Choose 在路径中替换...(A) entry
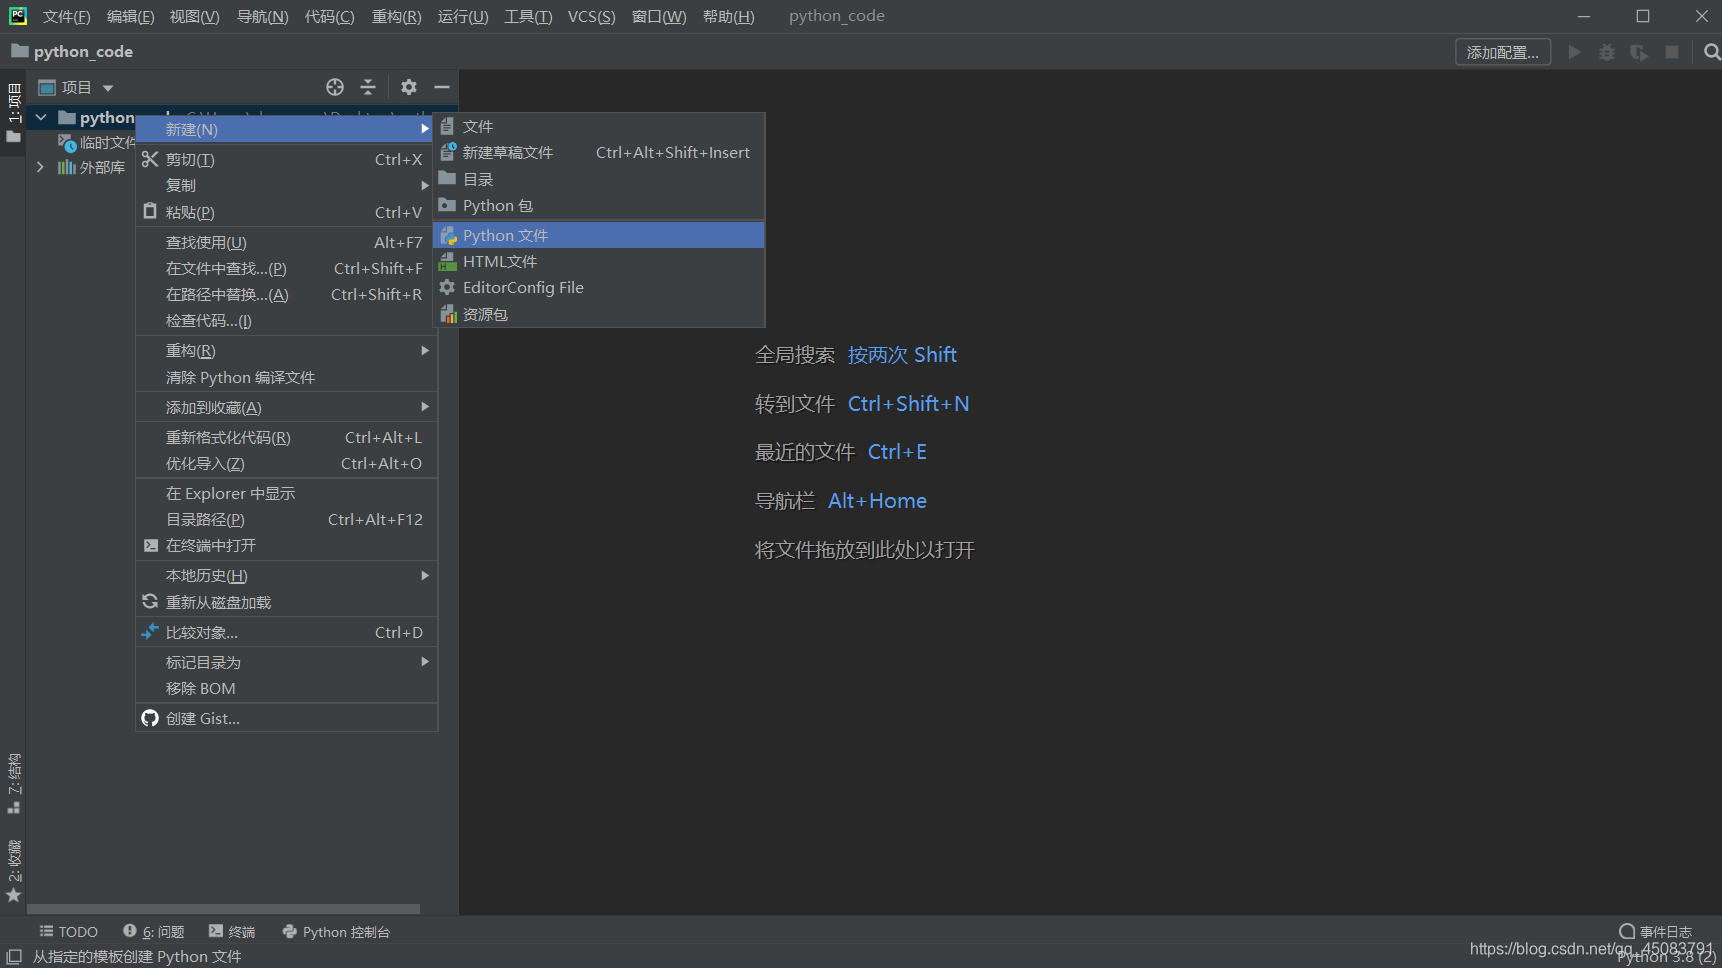 [287, 294]
